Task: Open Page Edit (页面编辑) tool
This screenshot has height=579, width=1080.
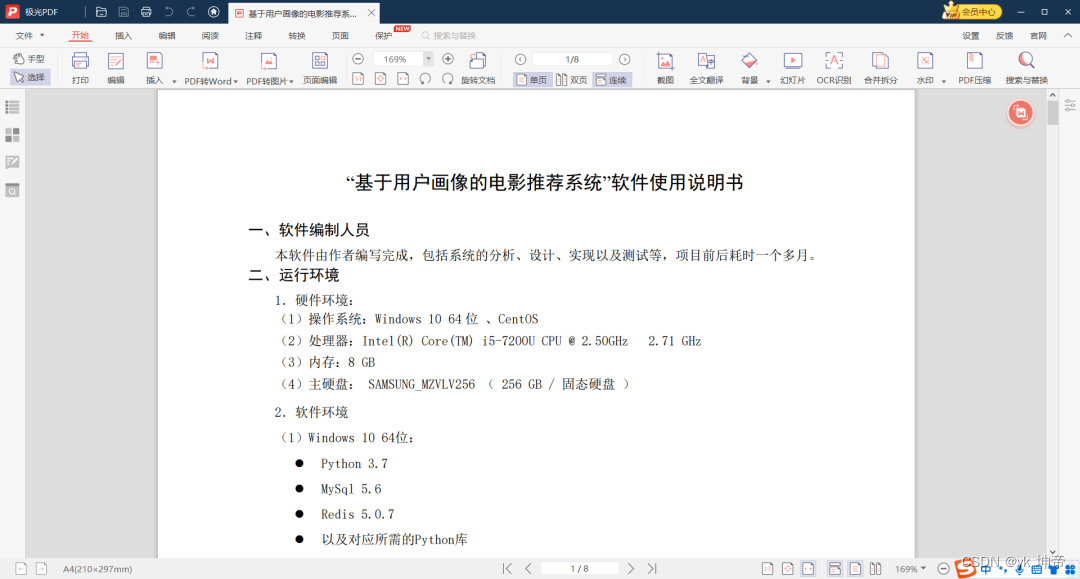Action: tap(320, 68)
